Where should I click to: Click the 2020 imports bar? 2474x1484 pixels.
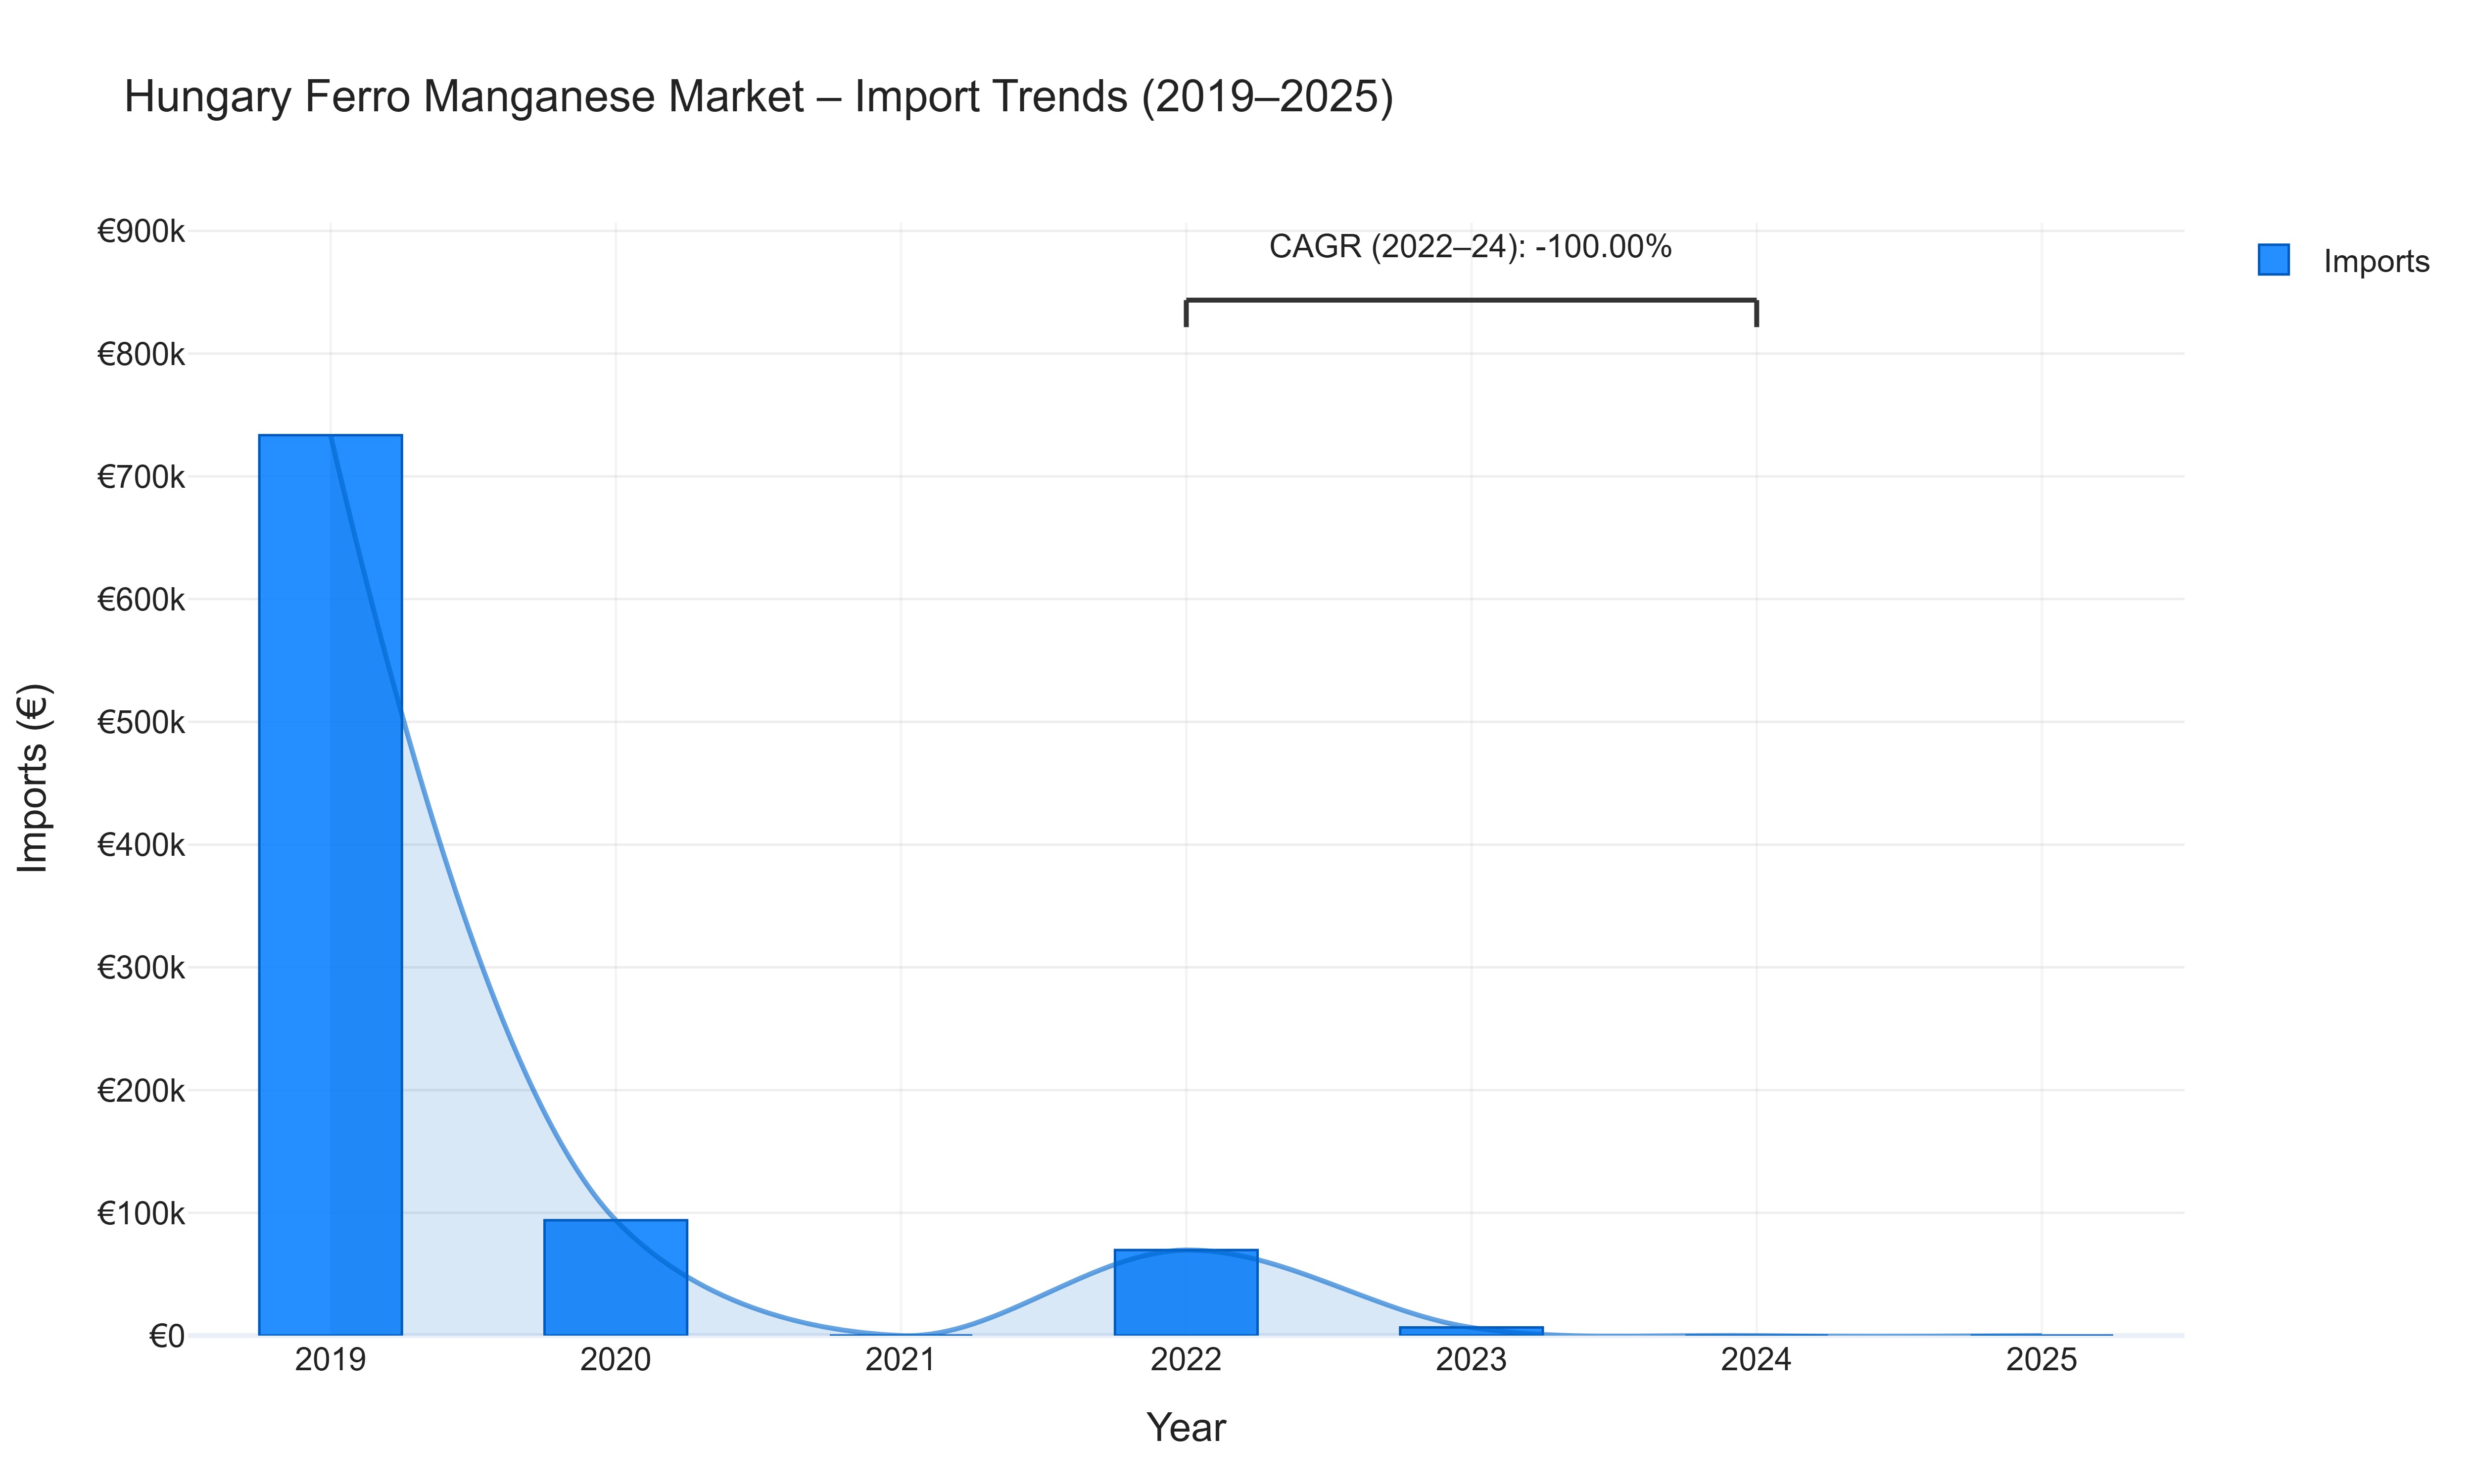pos(615,1277)
